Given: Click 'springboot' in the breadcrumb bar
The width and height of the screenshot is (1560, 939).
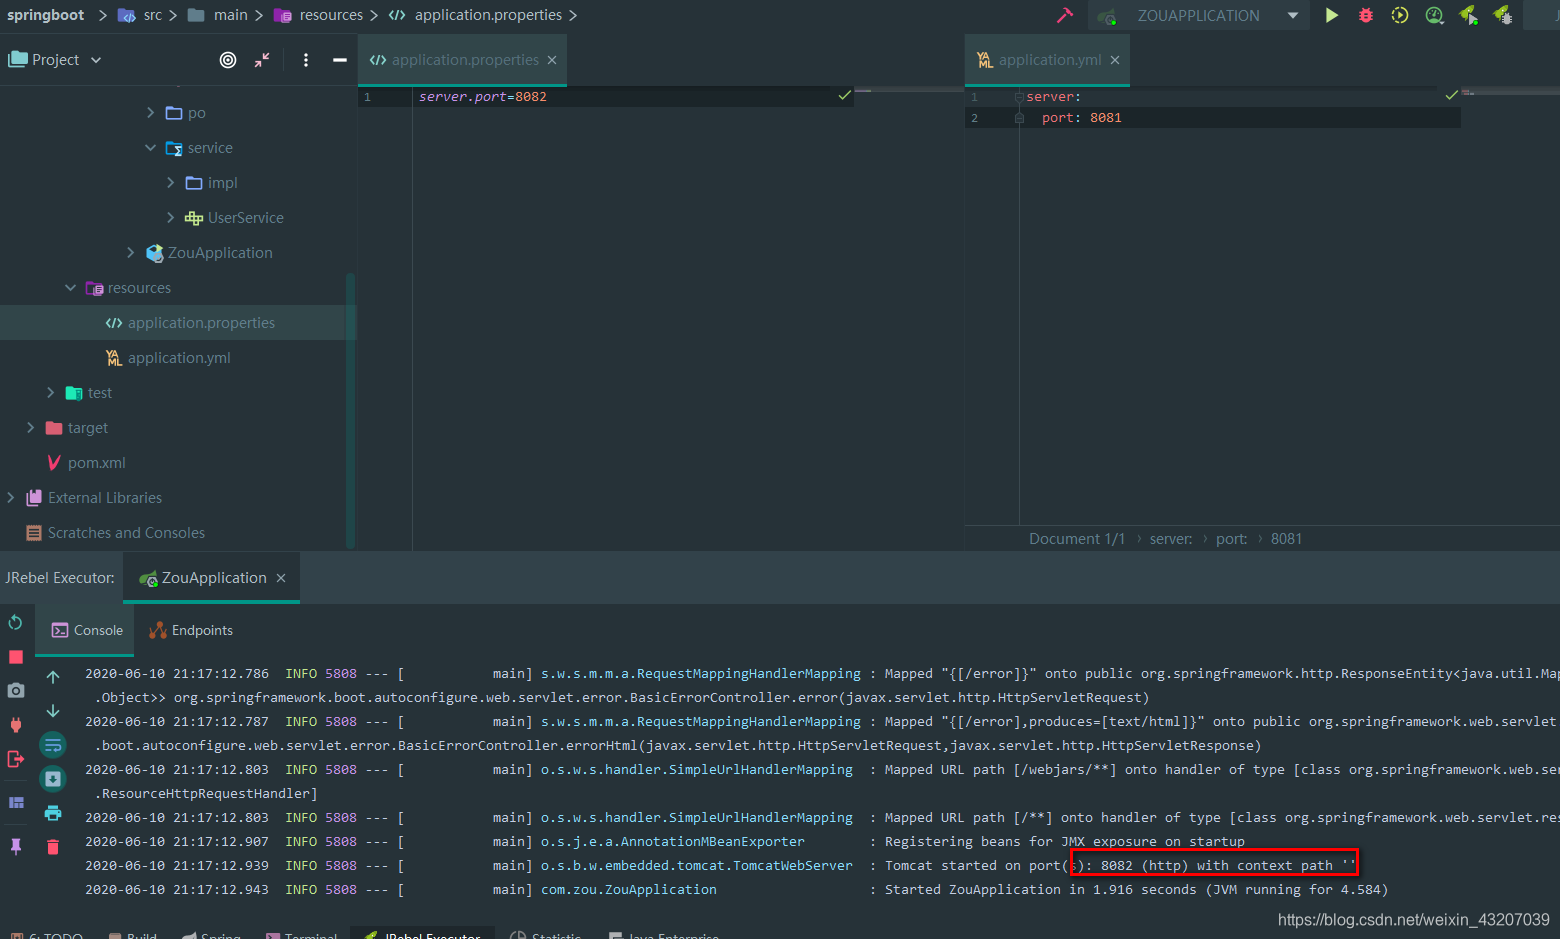Looking at the screenshot, I should [x=46, y=15].
